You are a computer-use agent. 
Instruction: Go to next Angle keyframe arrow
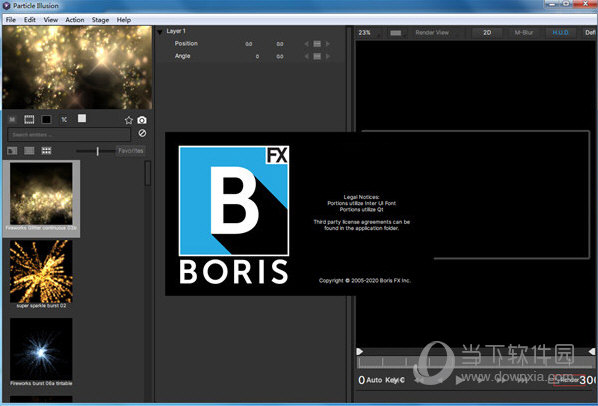(328, 56)
